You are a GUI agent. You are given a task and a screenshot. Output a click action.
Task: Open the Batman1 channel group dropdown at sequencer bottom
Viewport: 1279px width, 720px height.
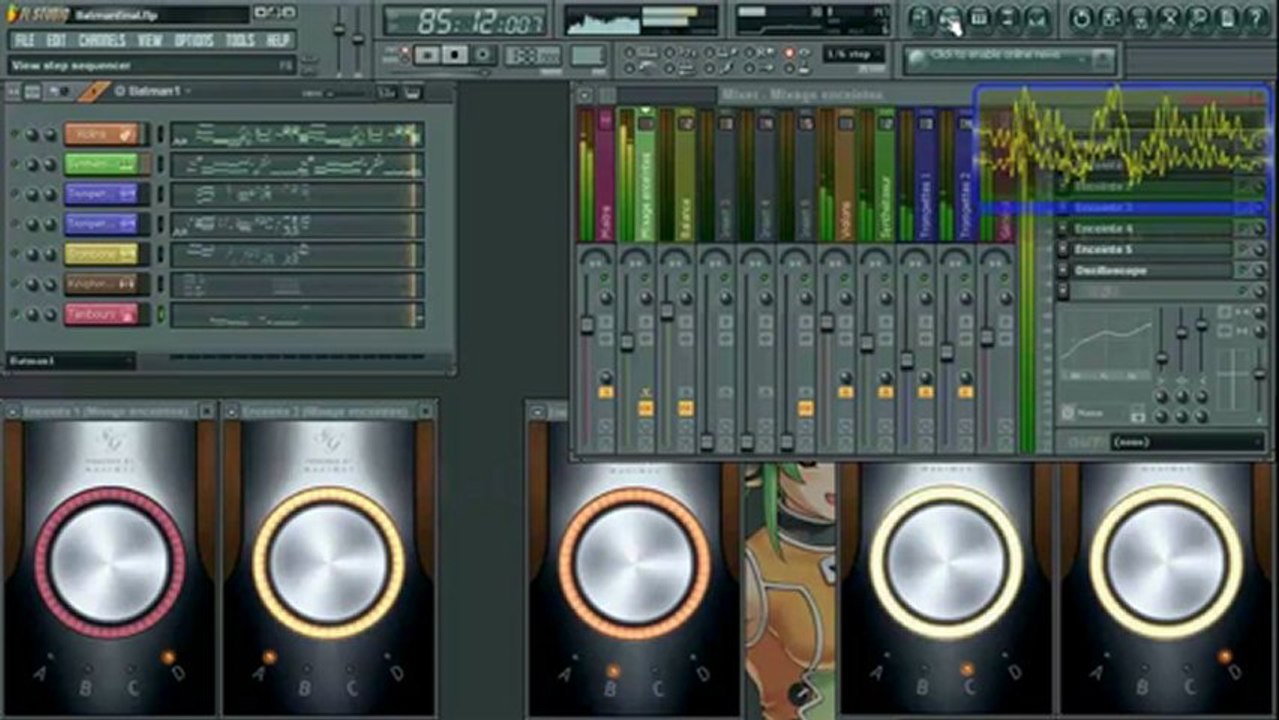pyautogui.click(x=70, y=360)
